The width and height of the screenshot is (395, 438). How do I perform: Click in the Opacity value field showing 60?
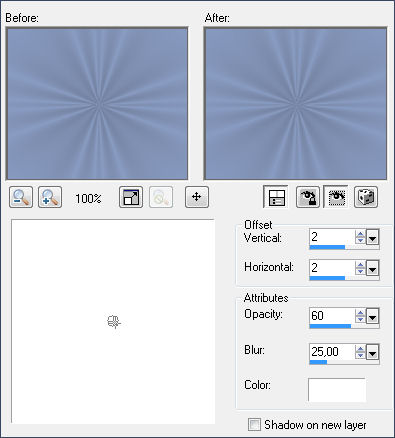(332, 316)
